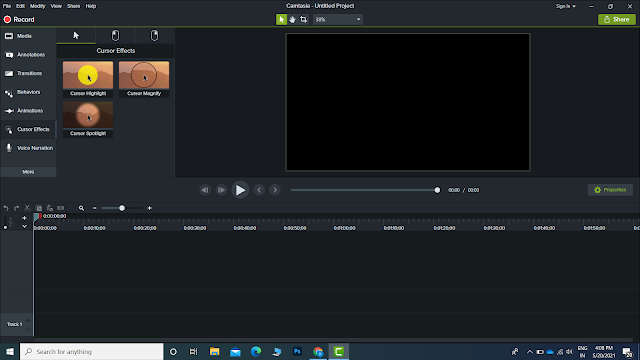The image size is (640, 360).
Task: Switch to the left-click effects tab
Action: (x=115, y=36)
